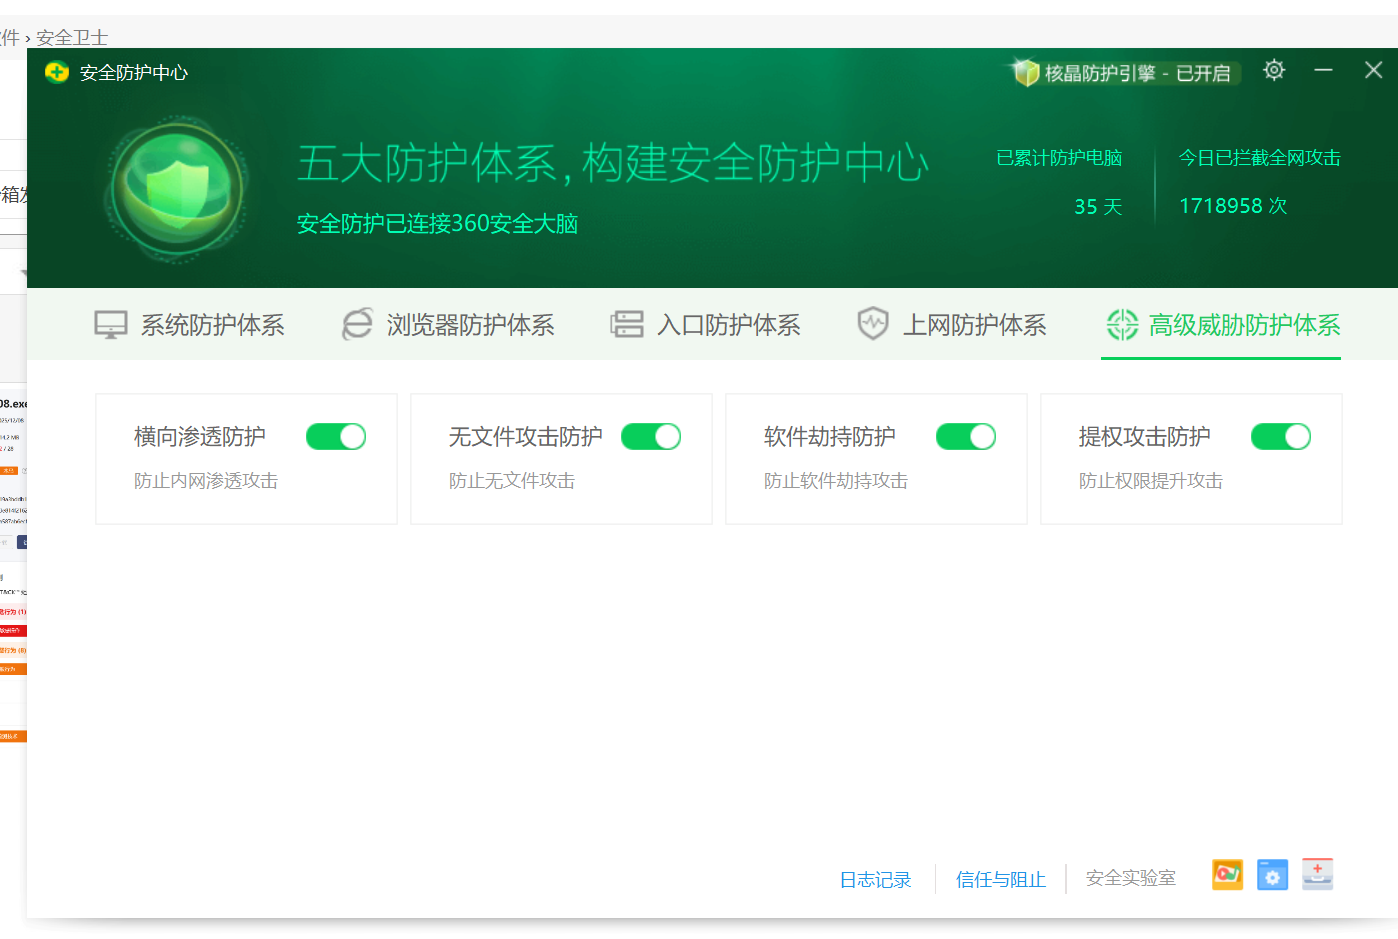The width and height of the screenshot is (1398, 939).
Task: Click 安全防护已连接360安全大脑 text
Action: (437, 223)
